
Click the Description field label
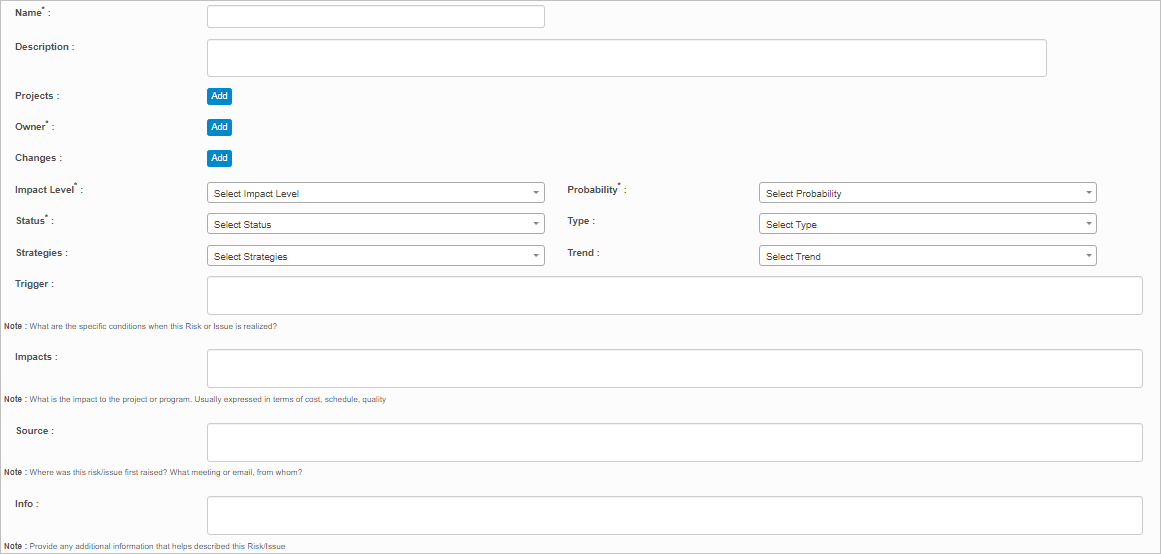[42, 47]
